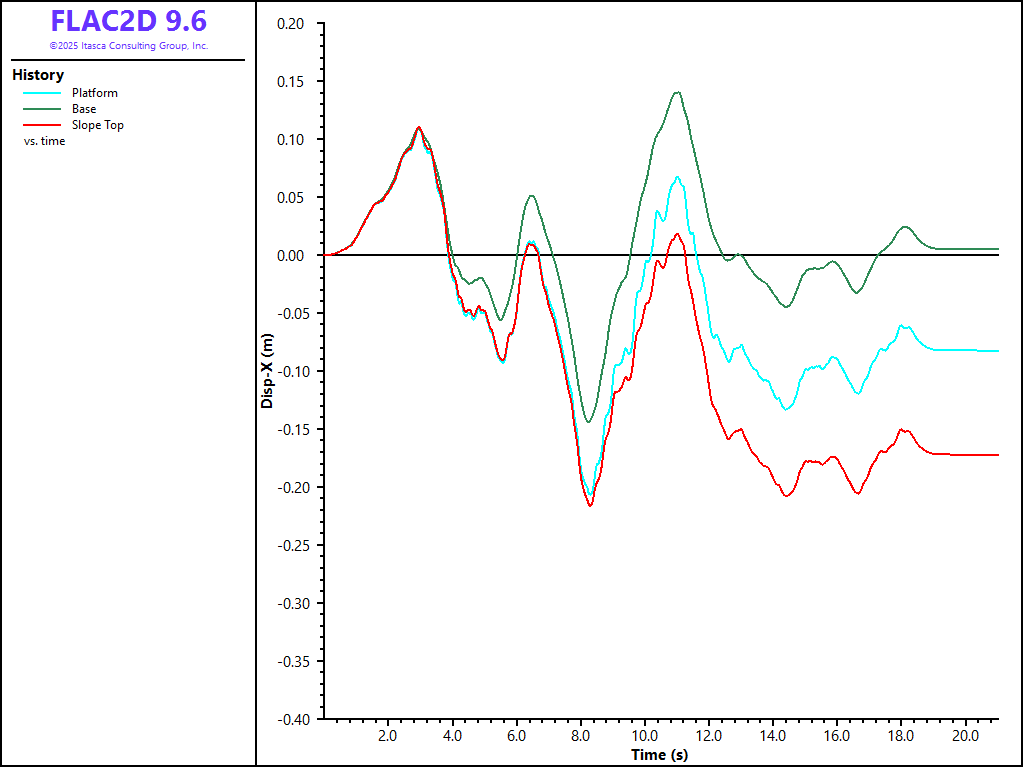Click the Itasca Consulting Group copyright notice
This screenshot has width=1024, height=768.
click(128, 46)
